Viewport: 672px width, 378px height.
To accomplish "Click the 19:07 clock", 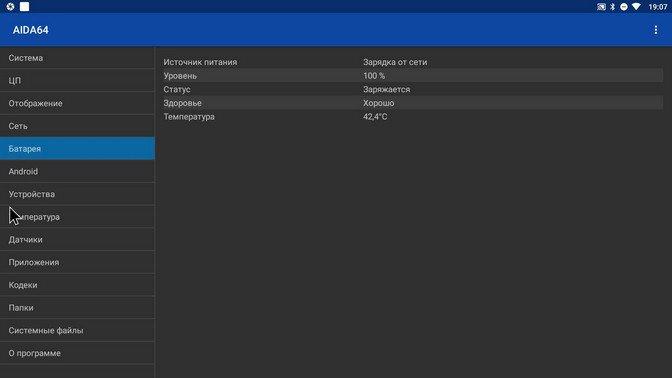I will [658, 7].
